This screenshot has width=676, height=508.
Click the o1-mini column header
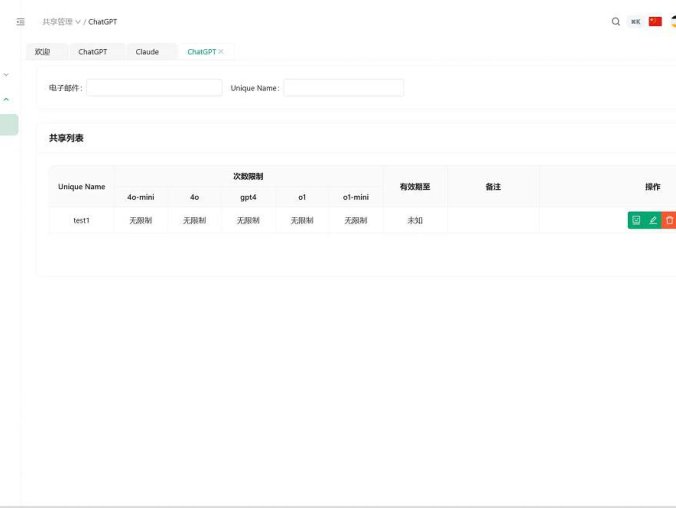click(356, 197)
